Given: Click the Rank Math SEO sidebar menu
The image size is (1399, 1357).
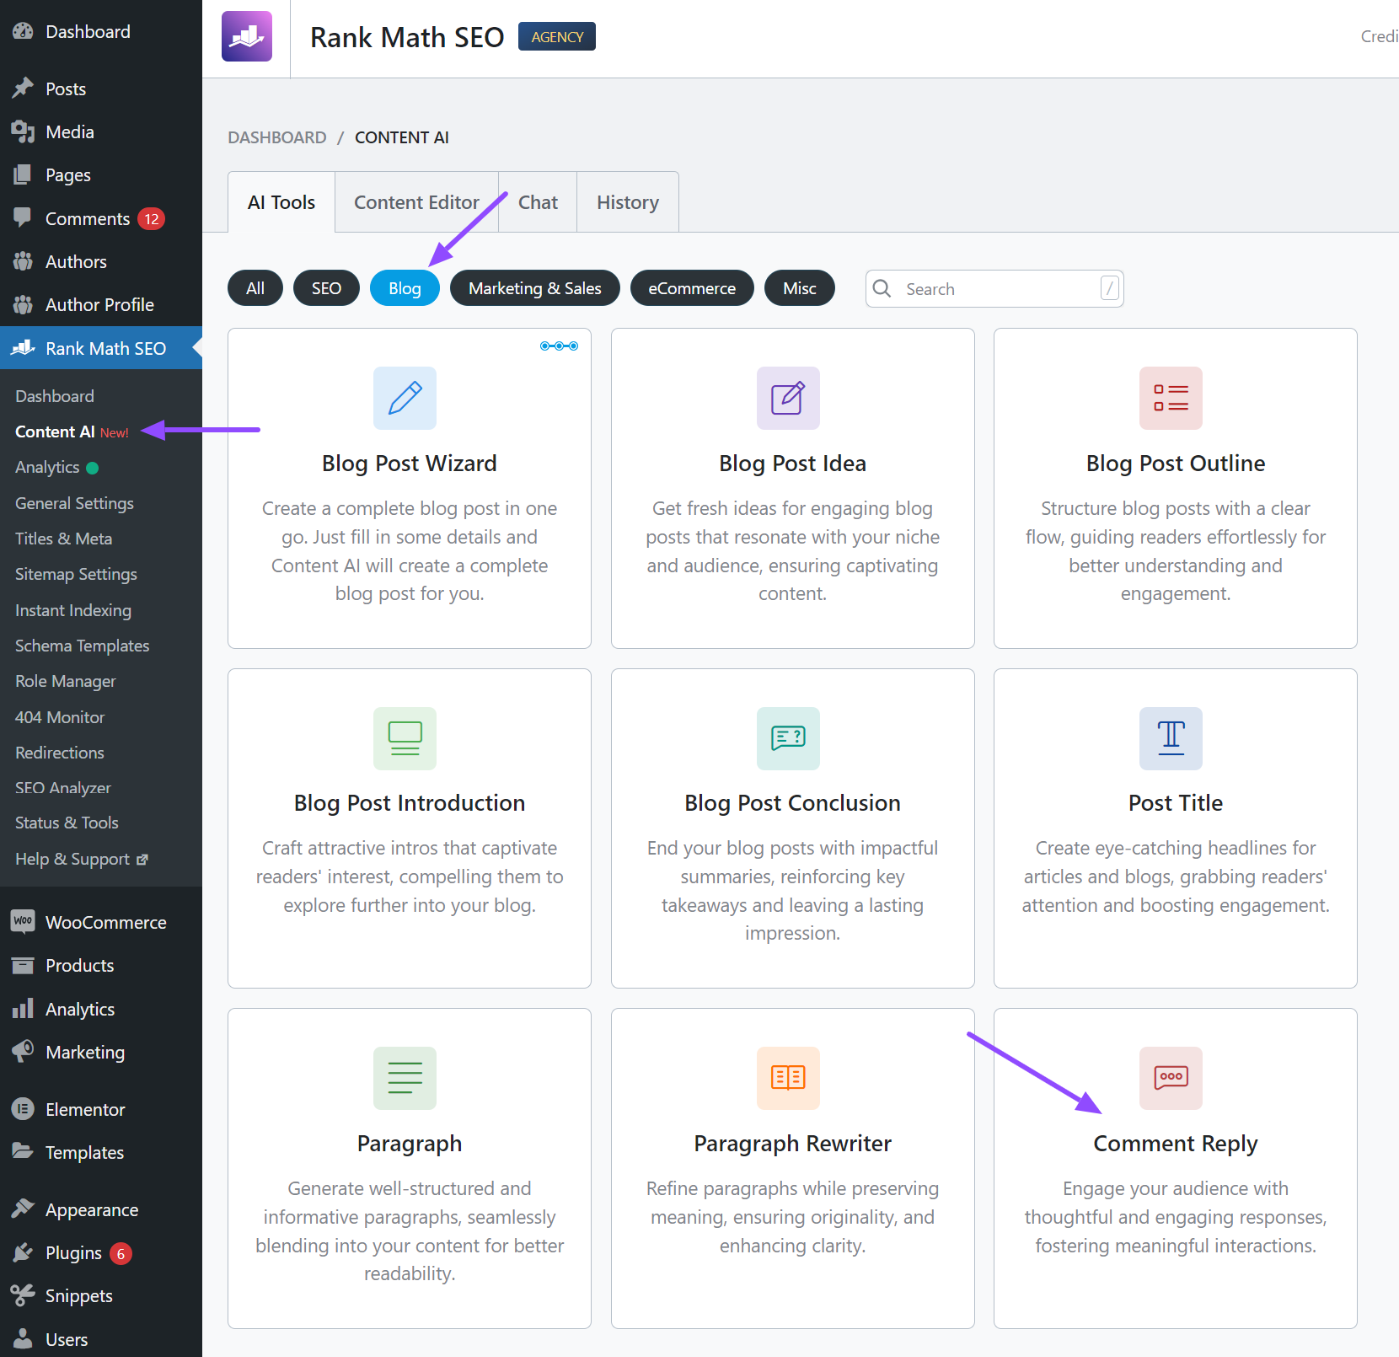Looking at the screenshot, I should (101, 348).
